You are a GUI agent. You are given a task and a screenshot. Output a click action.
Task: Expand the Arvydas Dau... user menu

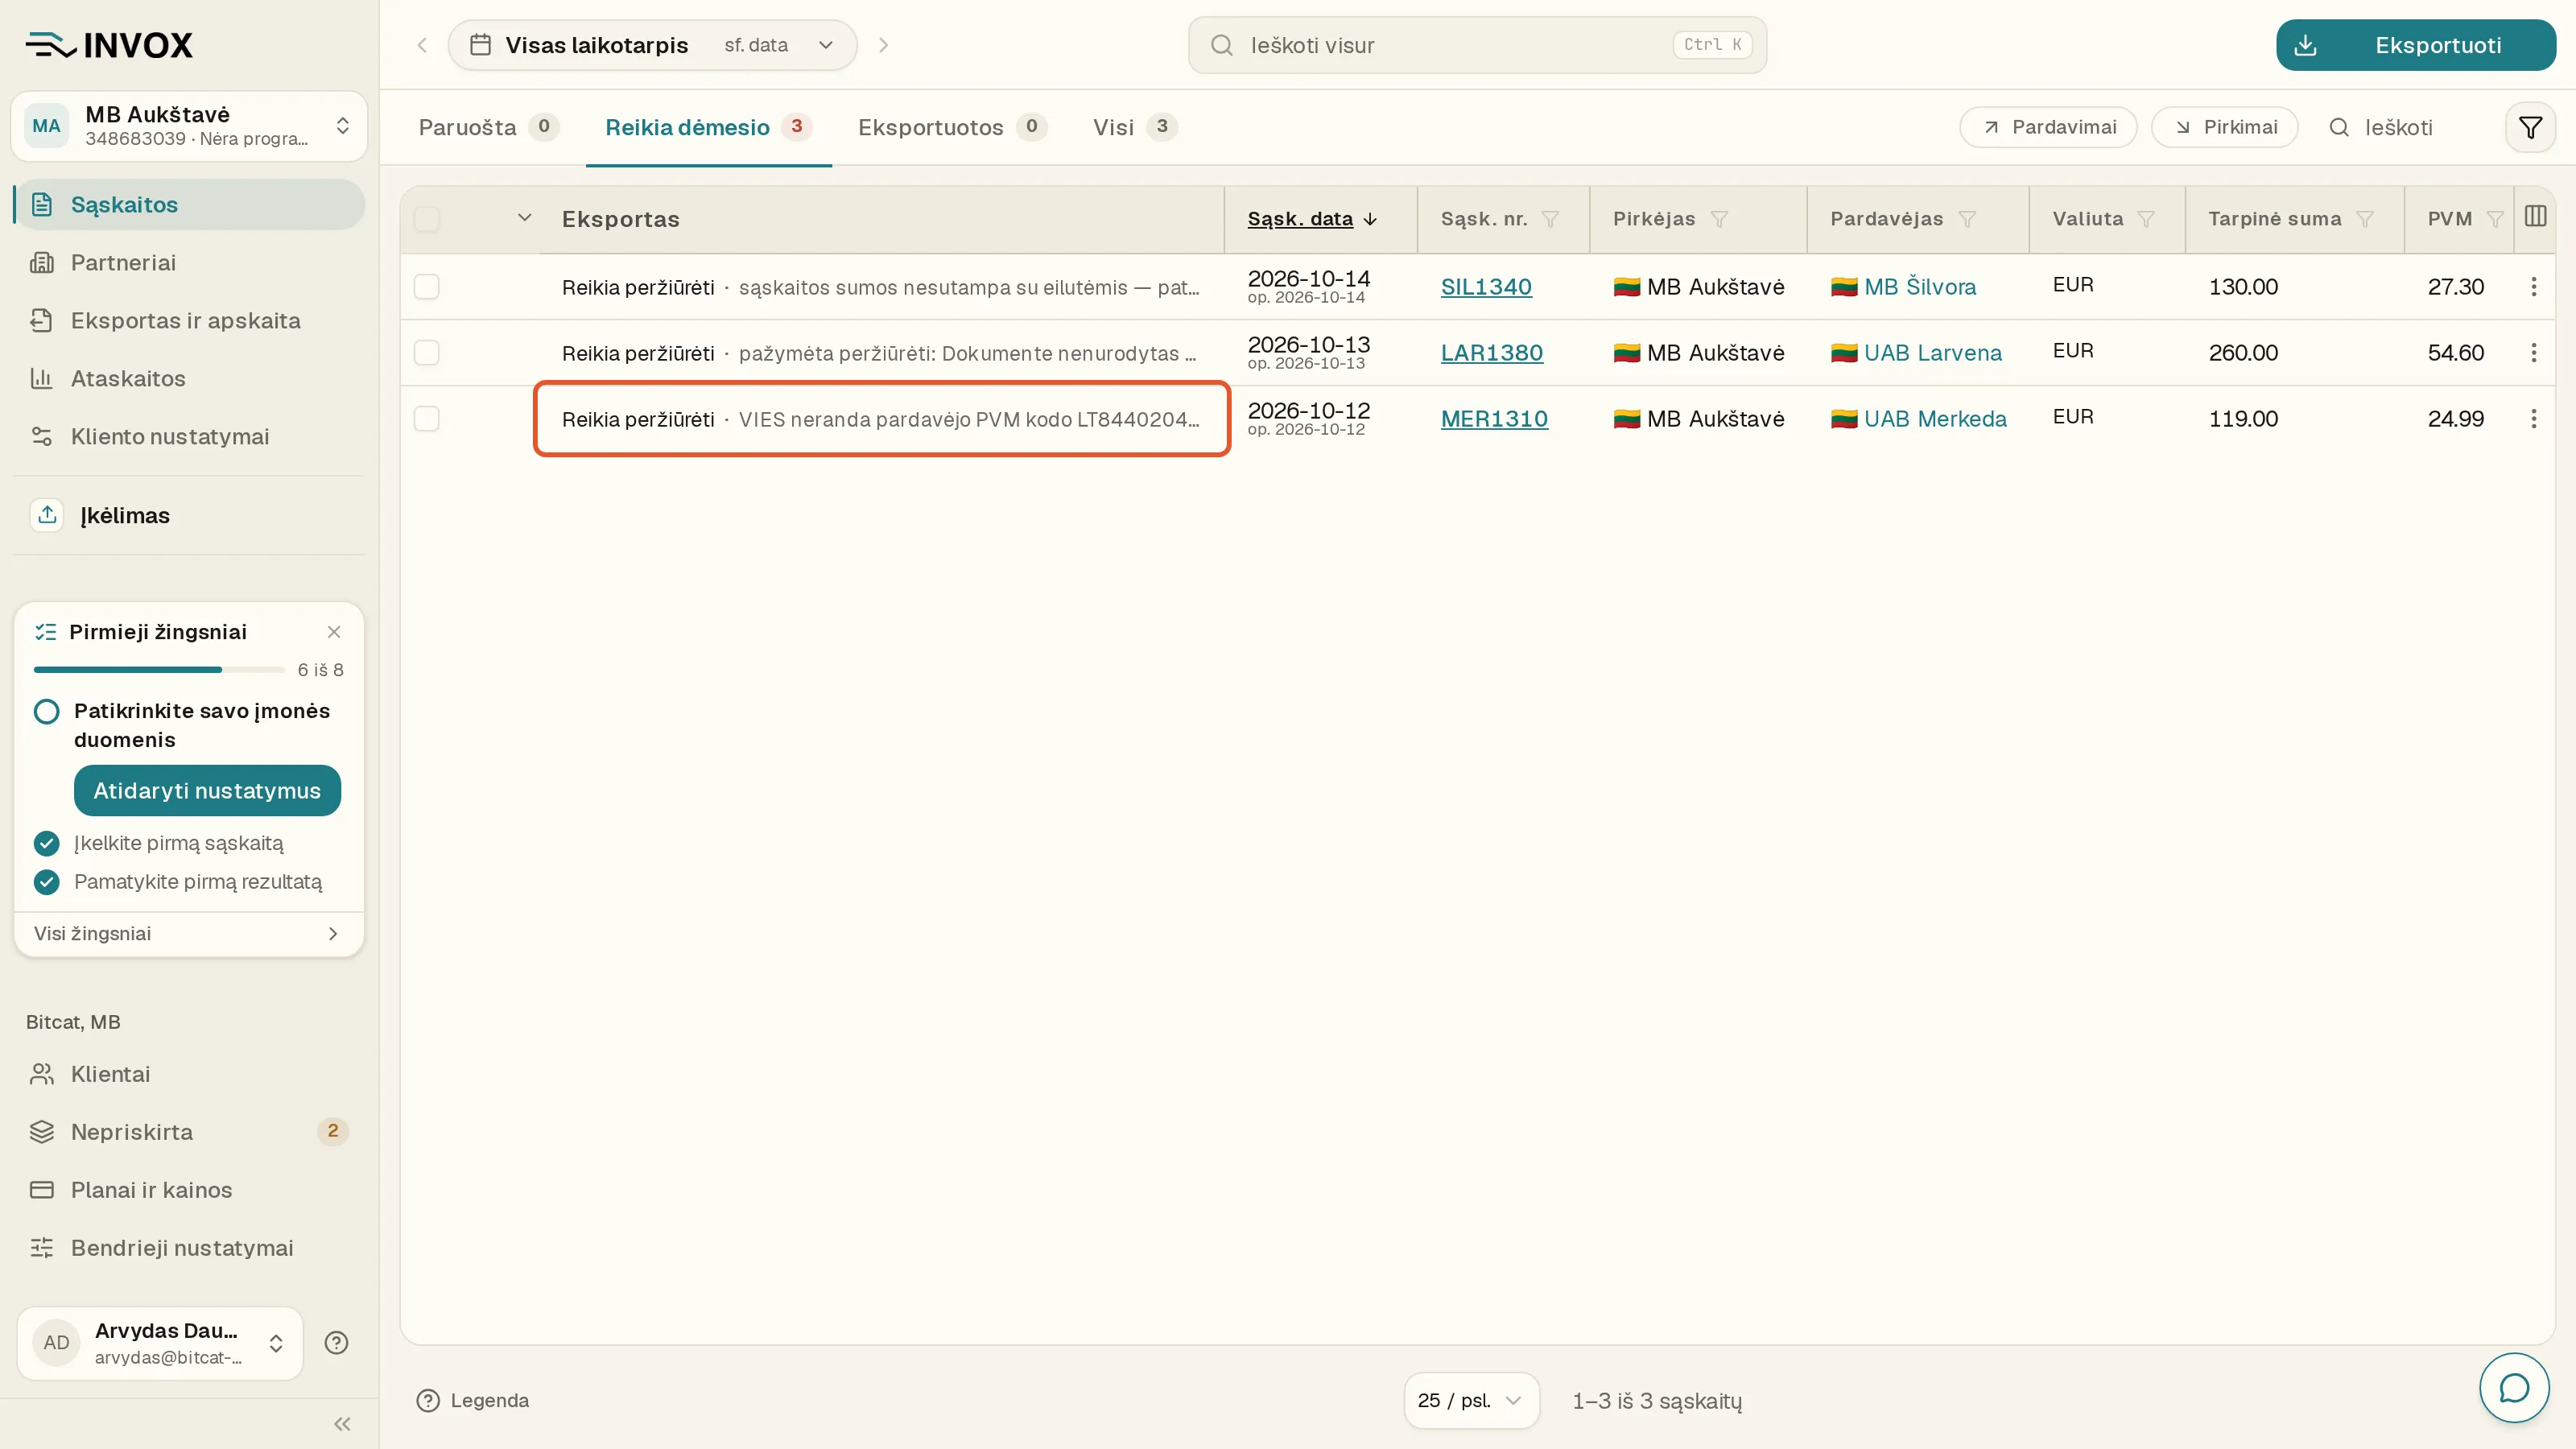click(160, 1343)
